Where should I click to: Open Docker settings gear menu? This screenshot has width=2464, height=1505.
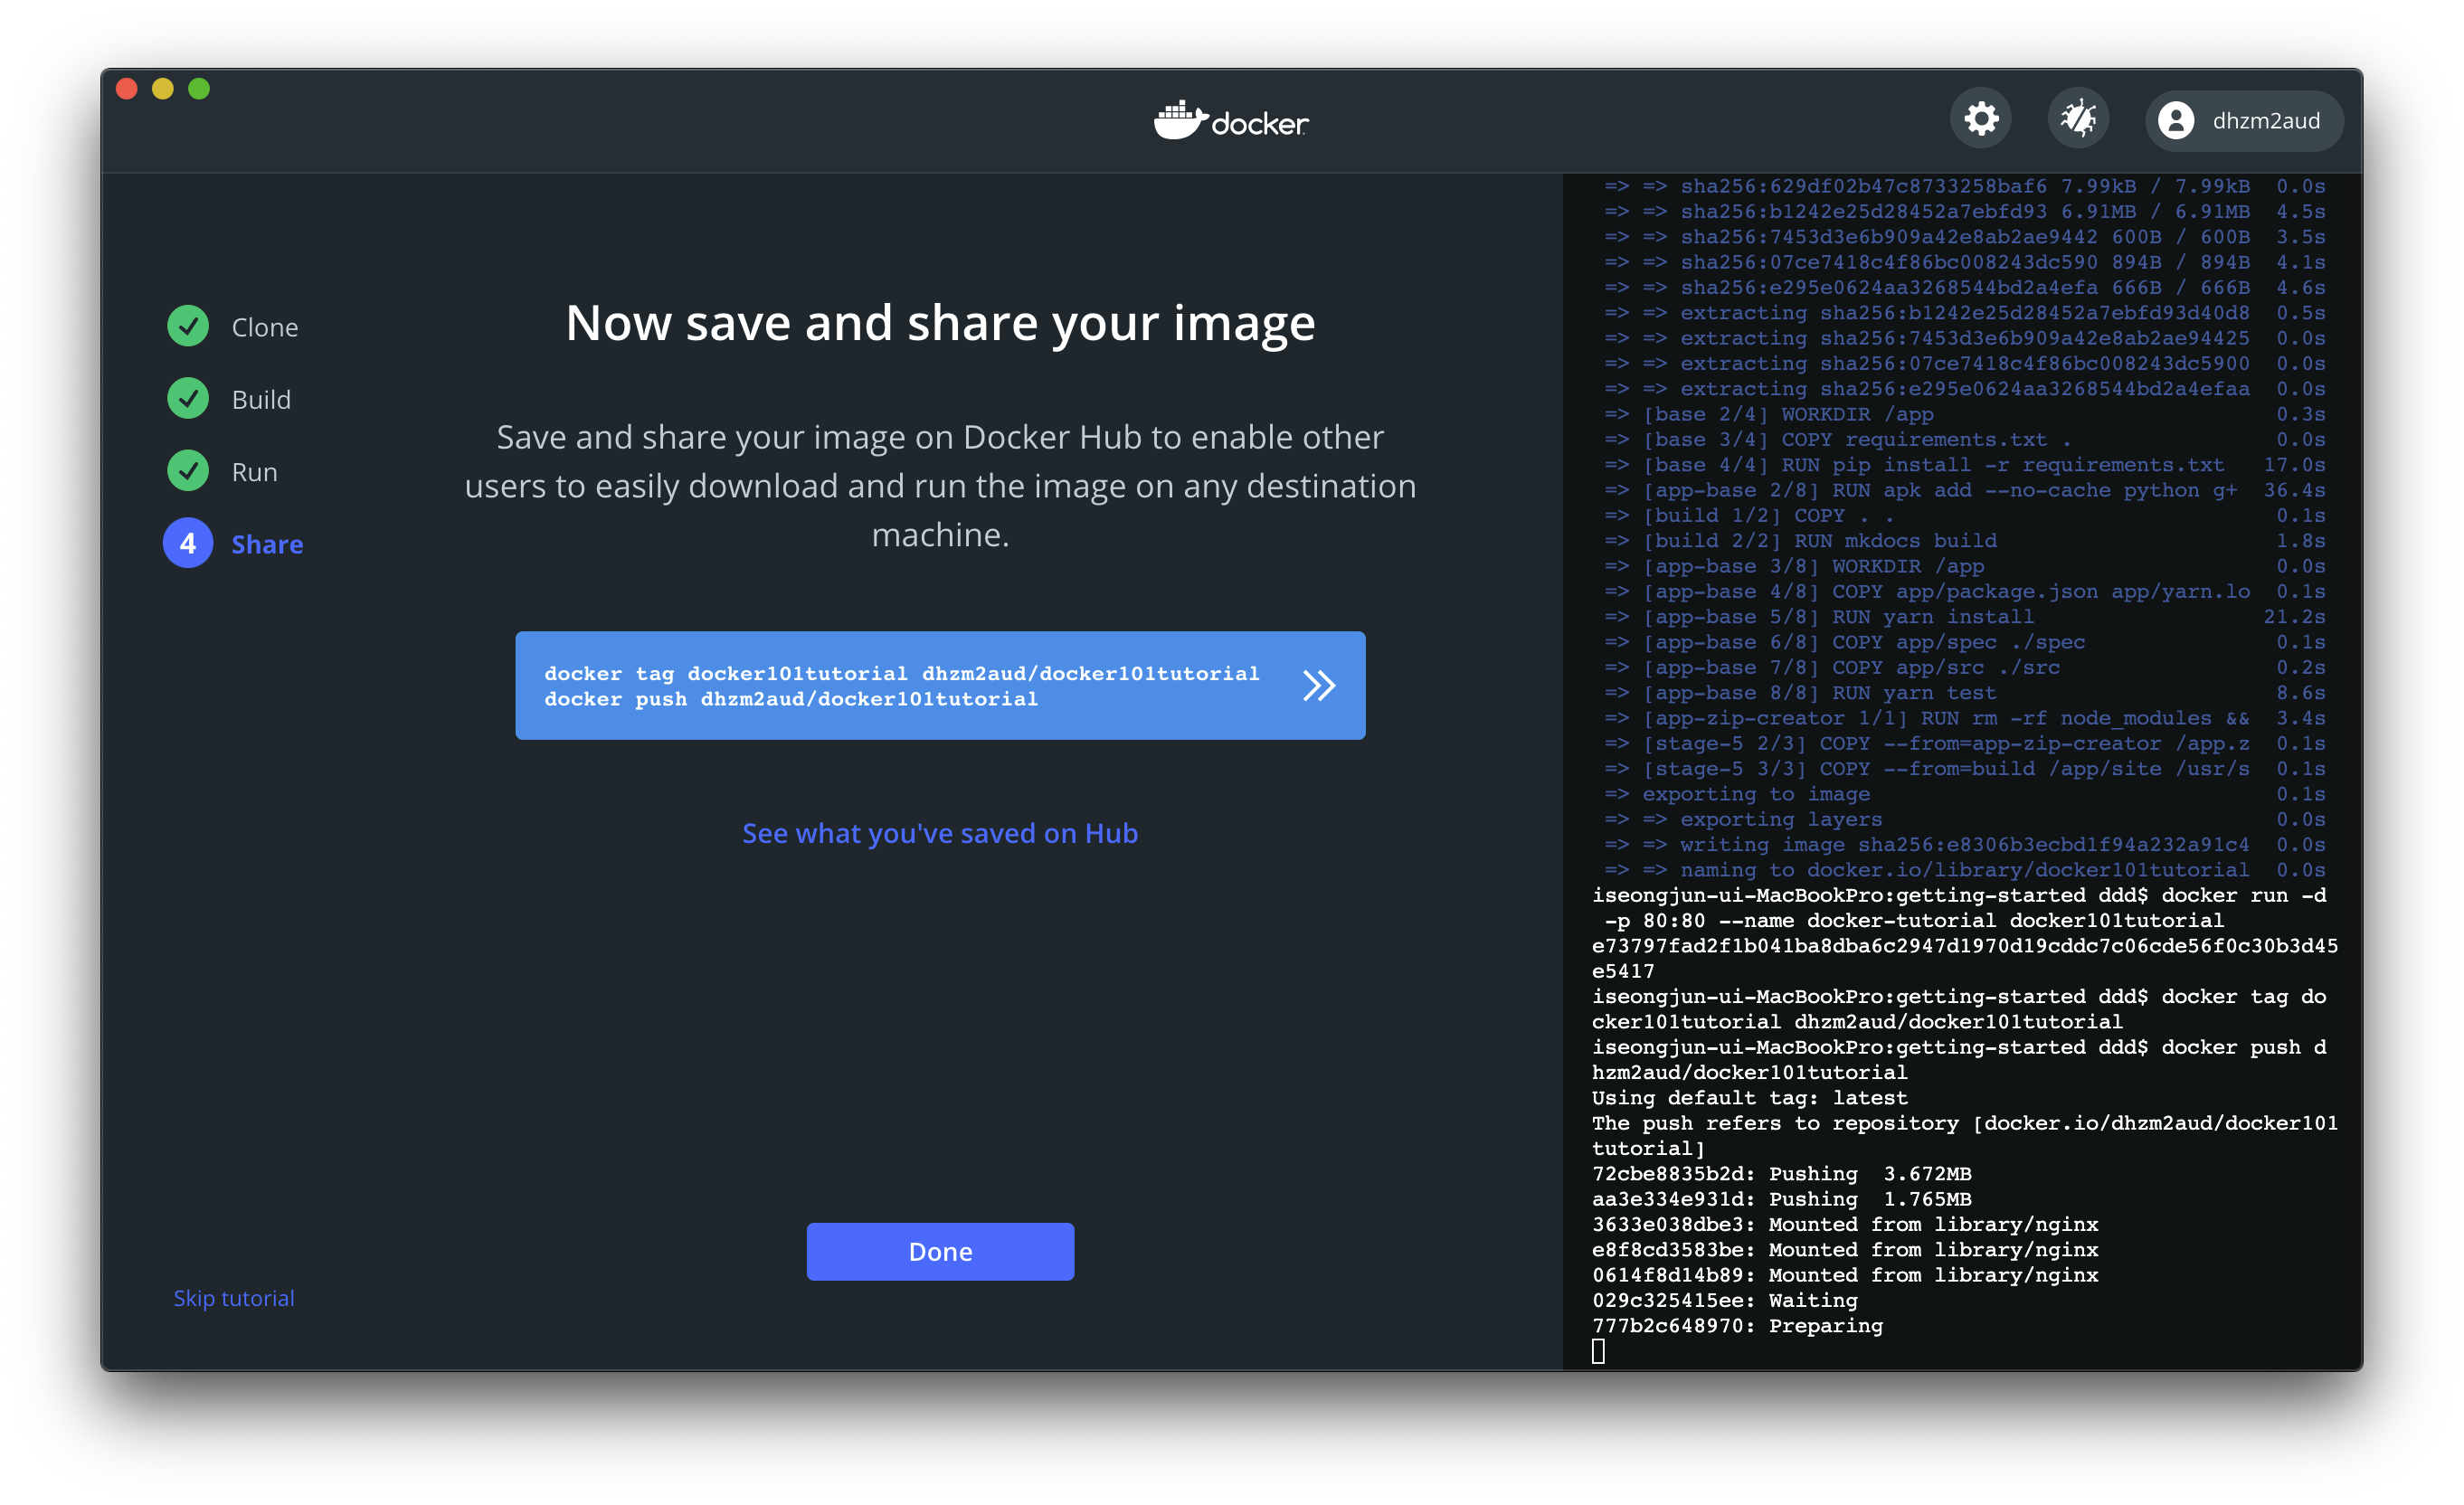(1980, 119)
